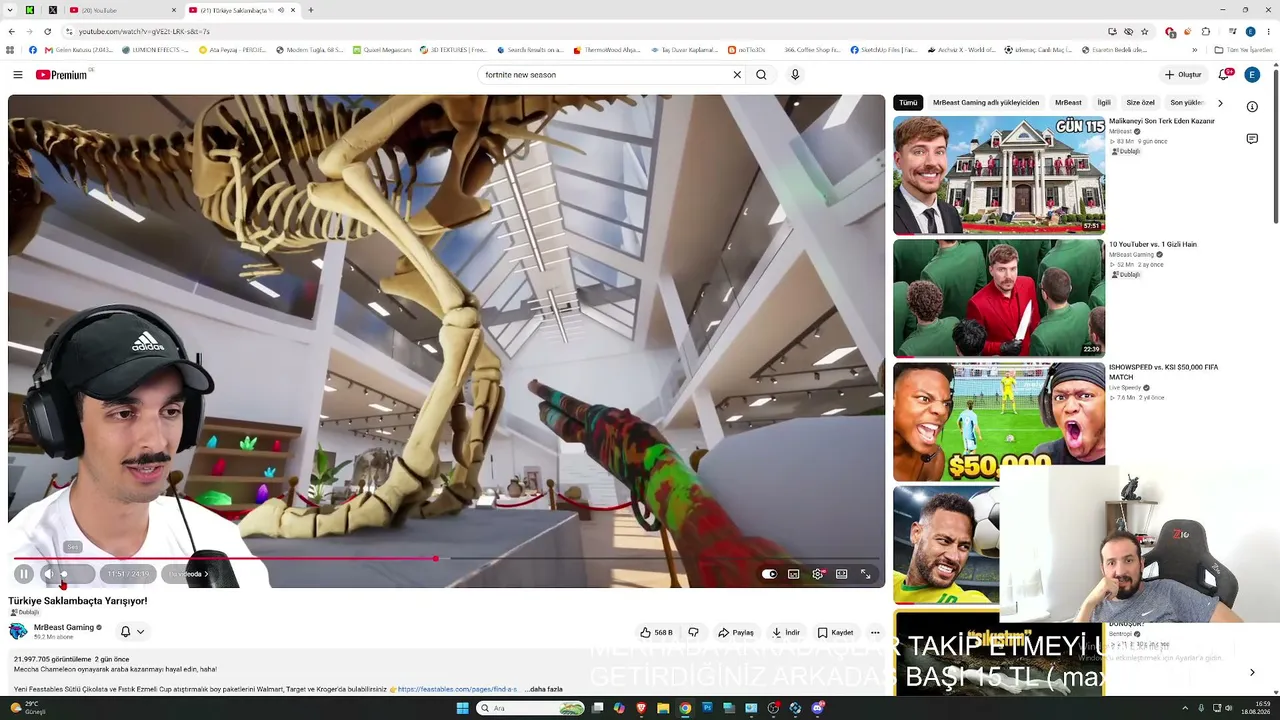
Task: Bookmark this page with the star
Action: click(x=1145, y=31)
